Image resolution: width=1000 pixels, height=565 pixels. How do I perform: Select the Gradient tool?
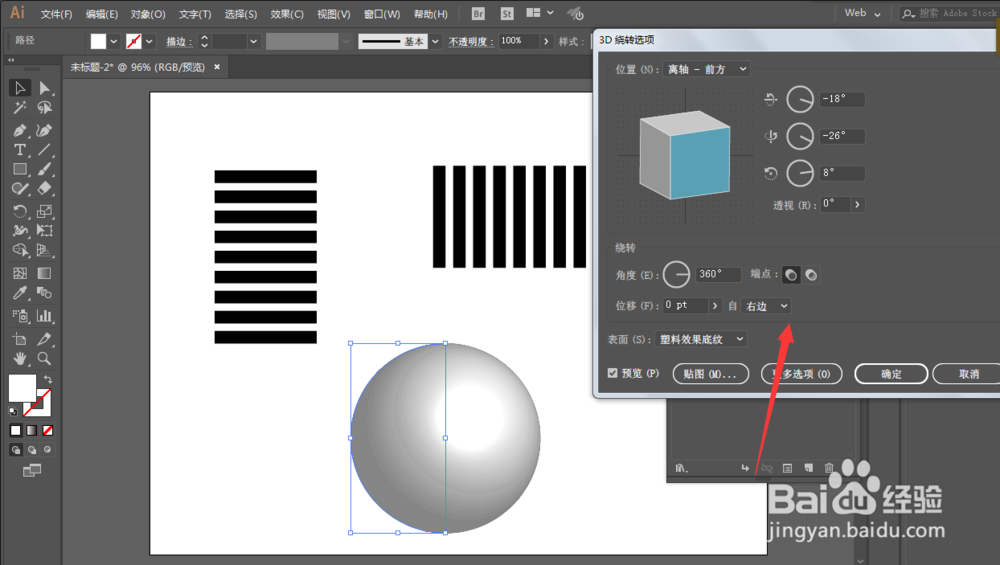[44, 274]
